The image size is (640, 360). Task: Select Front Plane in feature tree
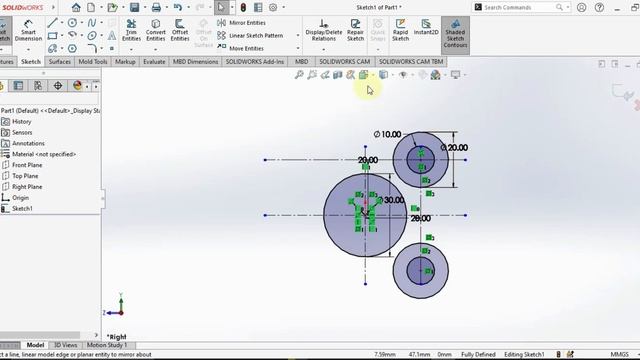27,165
